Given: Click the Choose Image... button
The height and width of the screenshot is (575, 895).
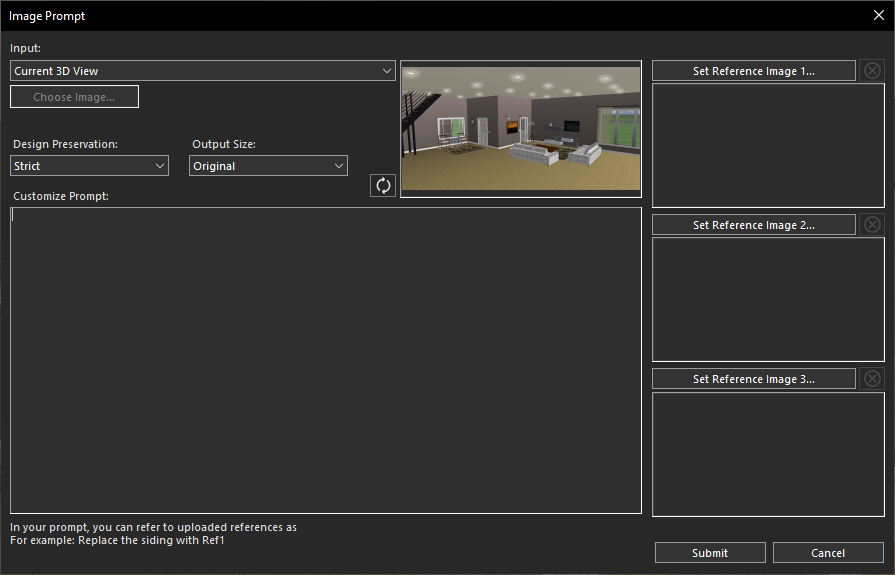Looking at the screenshot, I should (x=74, y=96).
